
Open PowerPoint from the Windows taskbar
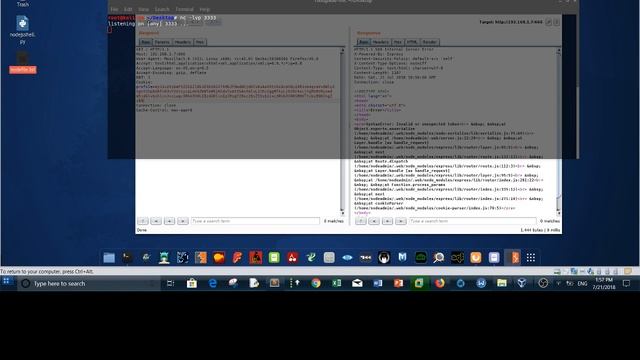pyautogui.click(x=398, y=283)
